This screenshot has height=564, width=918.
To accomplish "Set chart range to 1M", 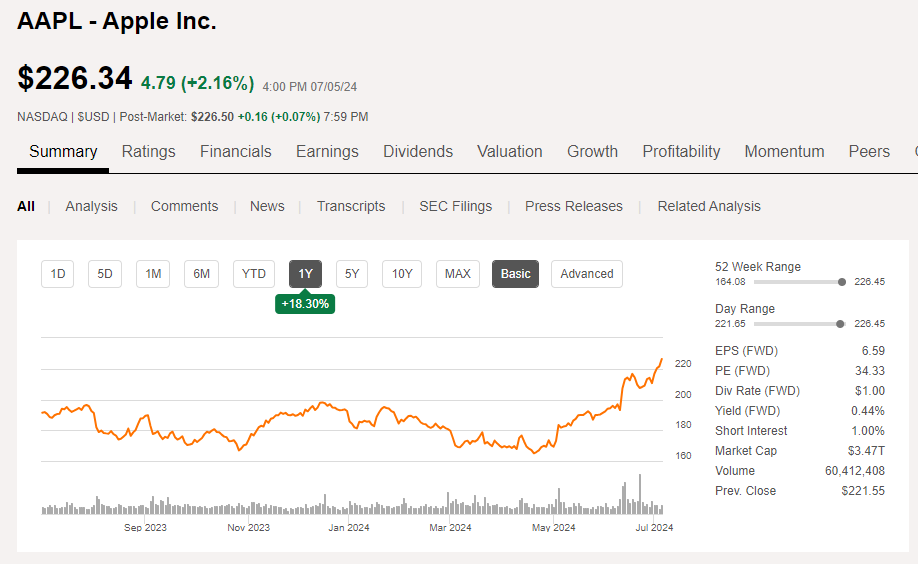I will tap(153, 274).
